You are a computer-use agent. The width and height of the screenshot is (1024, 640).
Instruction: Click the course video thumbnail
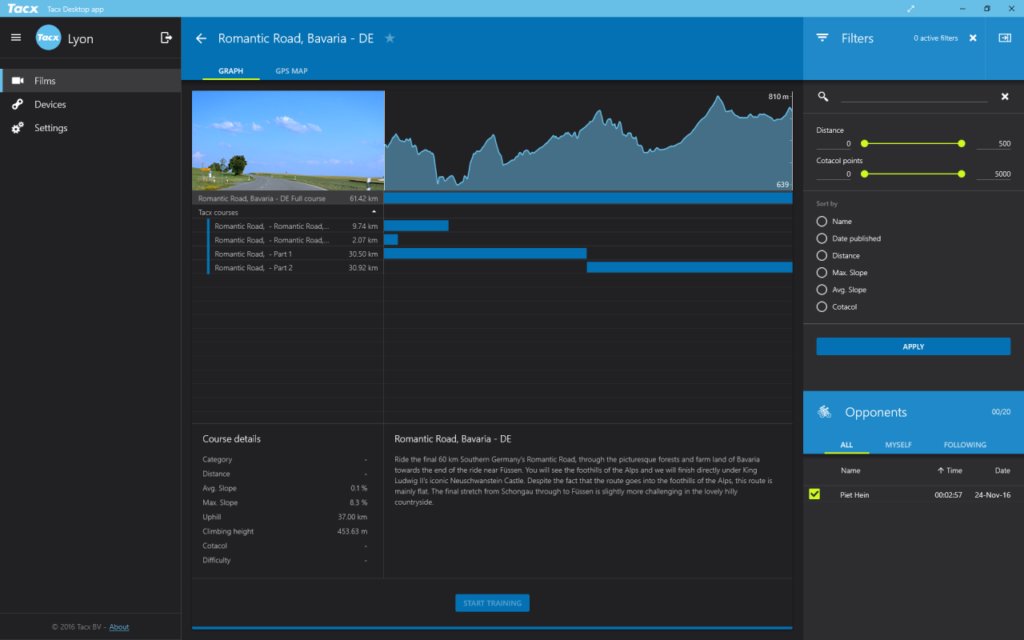click(x=288, y=140)
